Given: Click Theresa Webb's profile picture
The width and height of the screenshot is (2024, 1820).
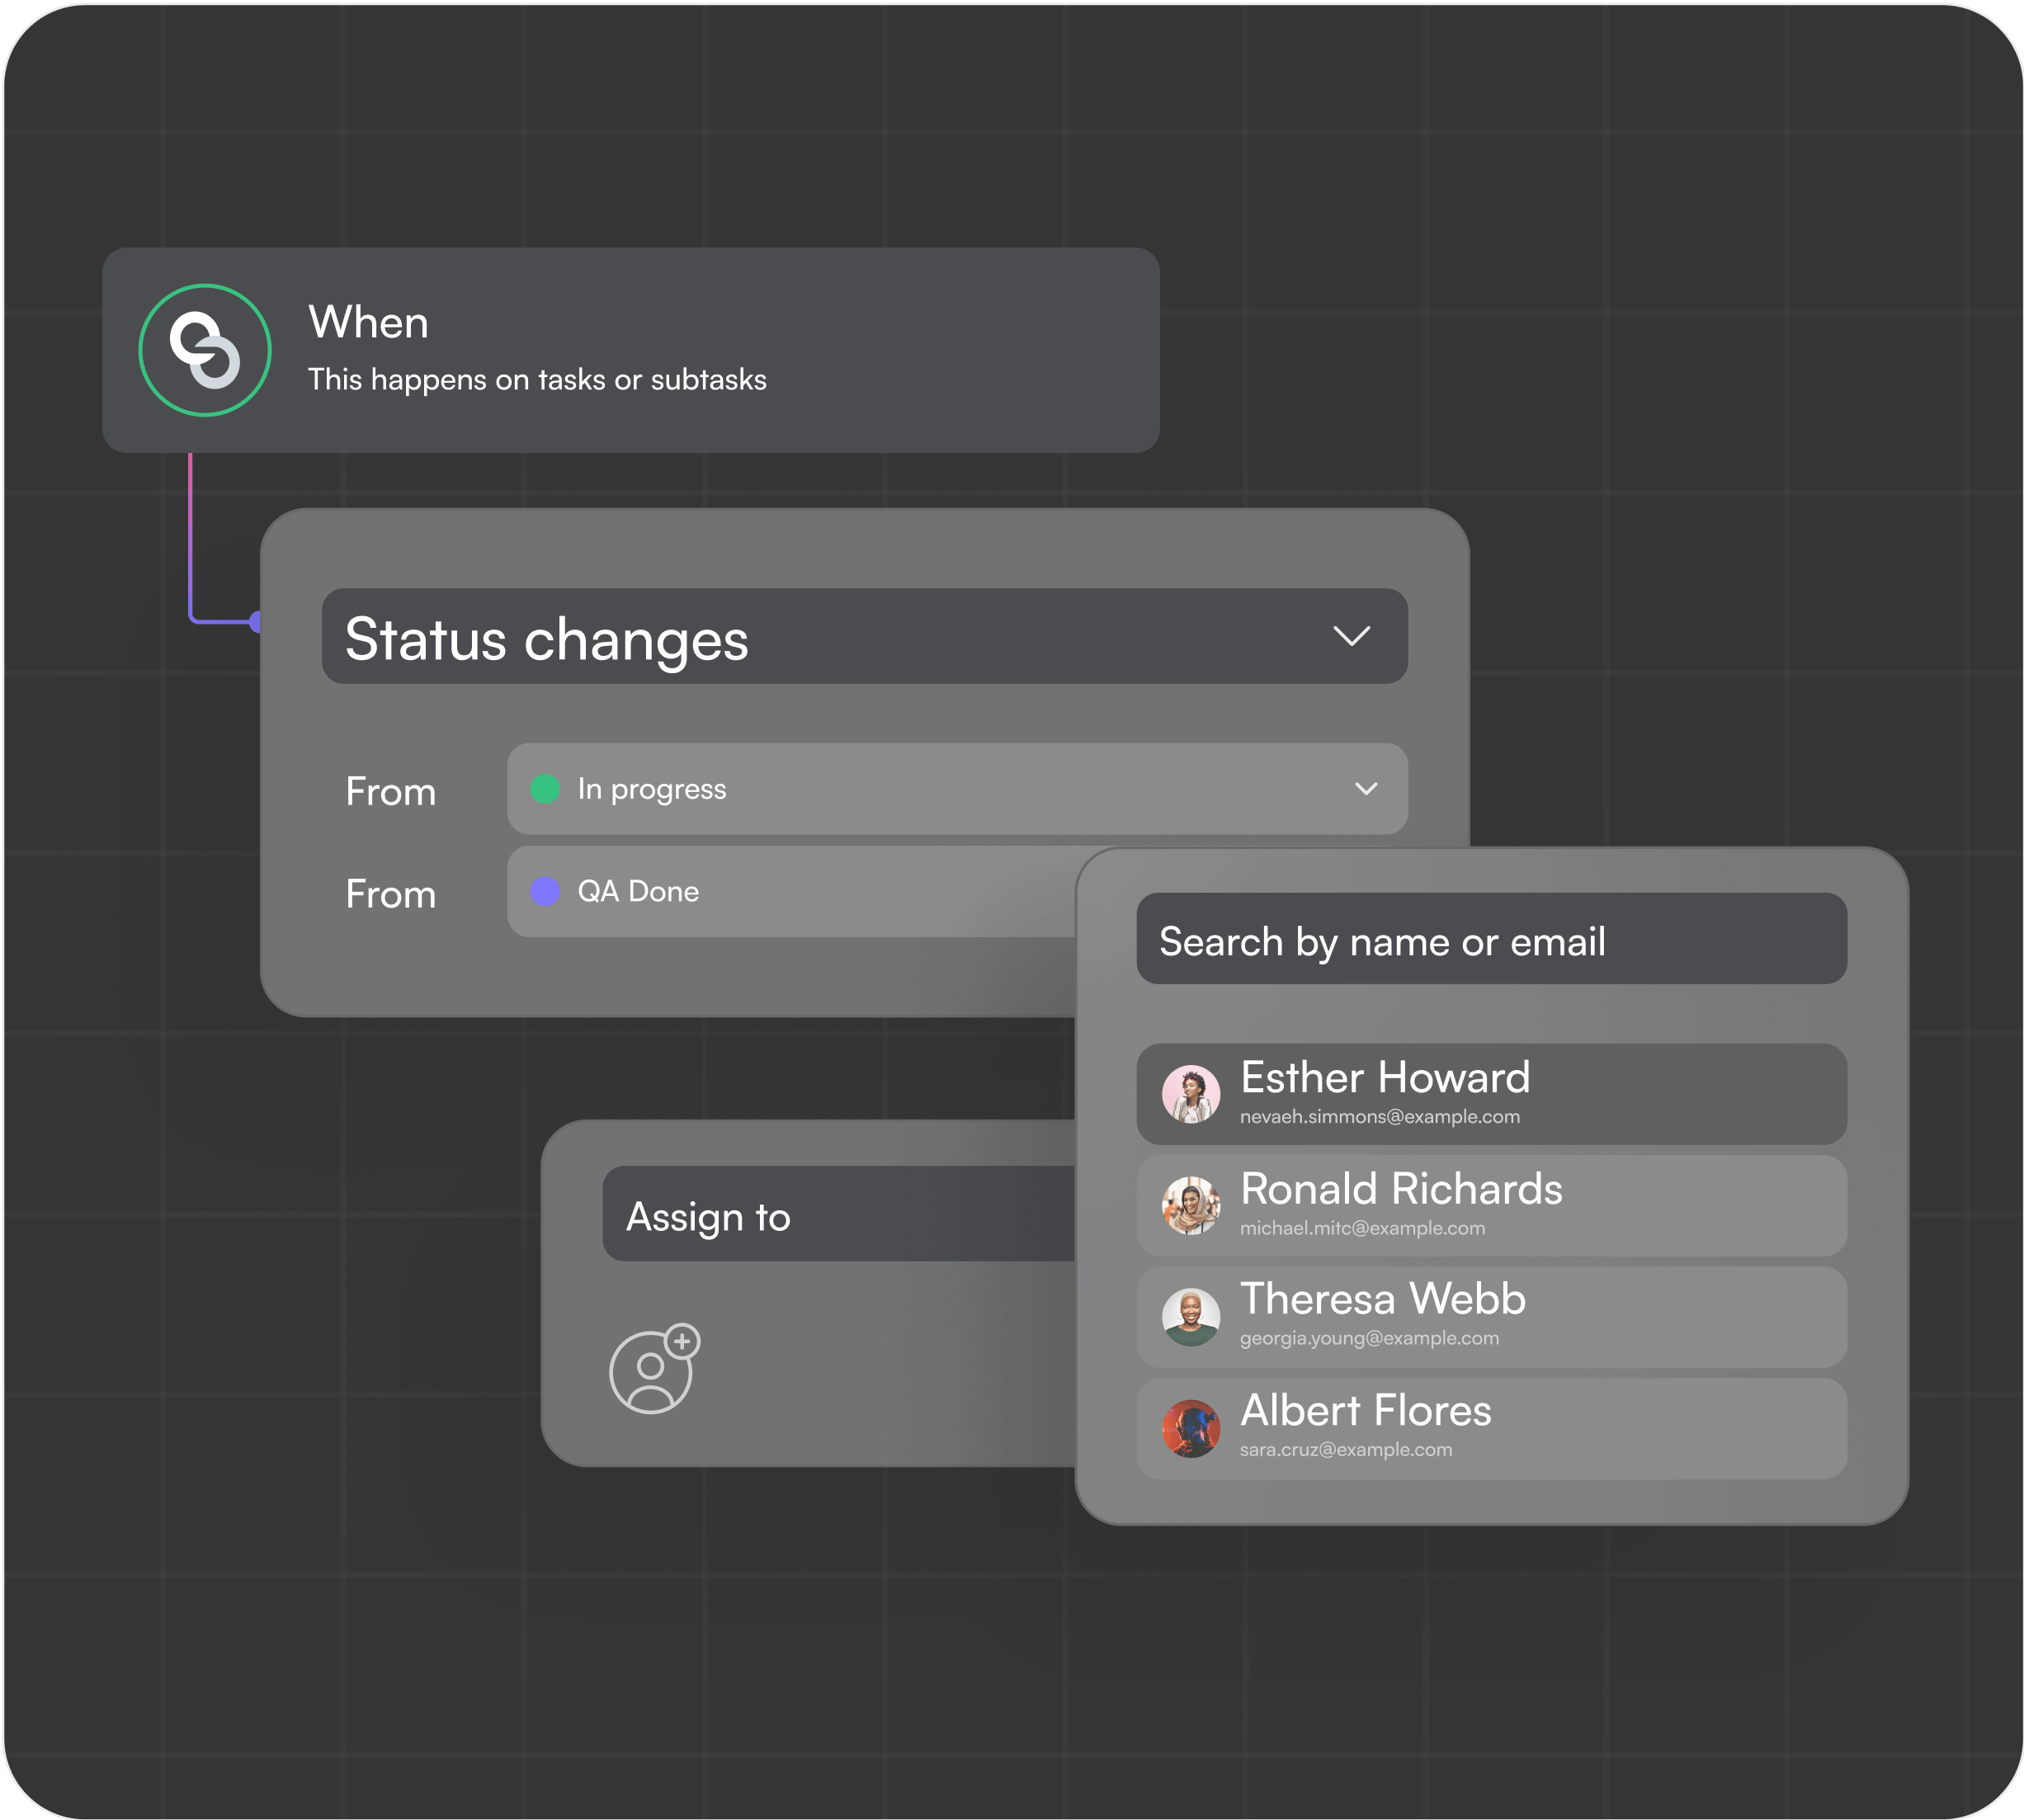Looking at the screenshot, I should (1190, 1317).
